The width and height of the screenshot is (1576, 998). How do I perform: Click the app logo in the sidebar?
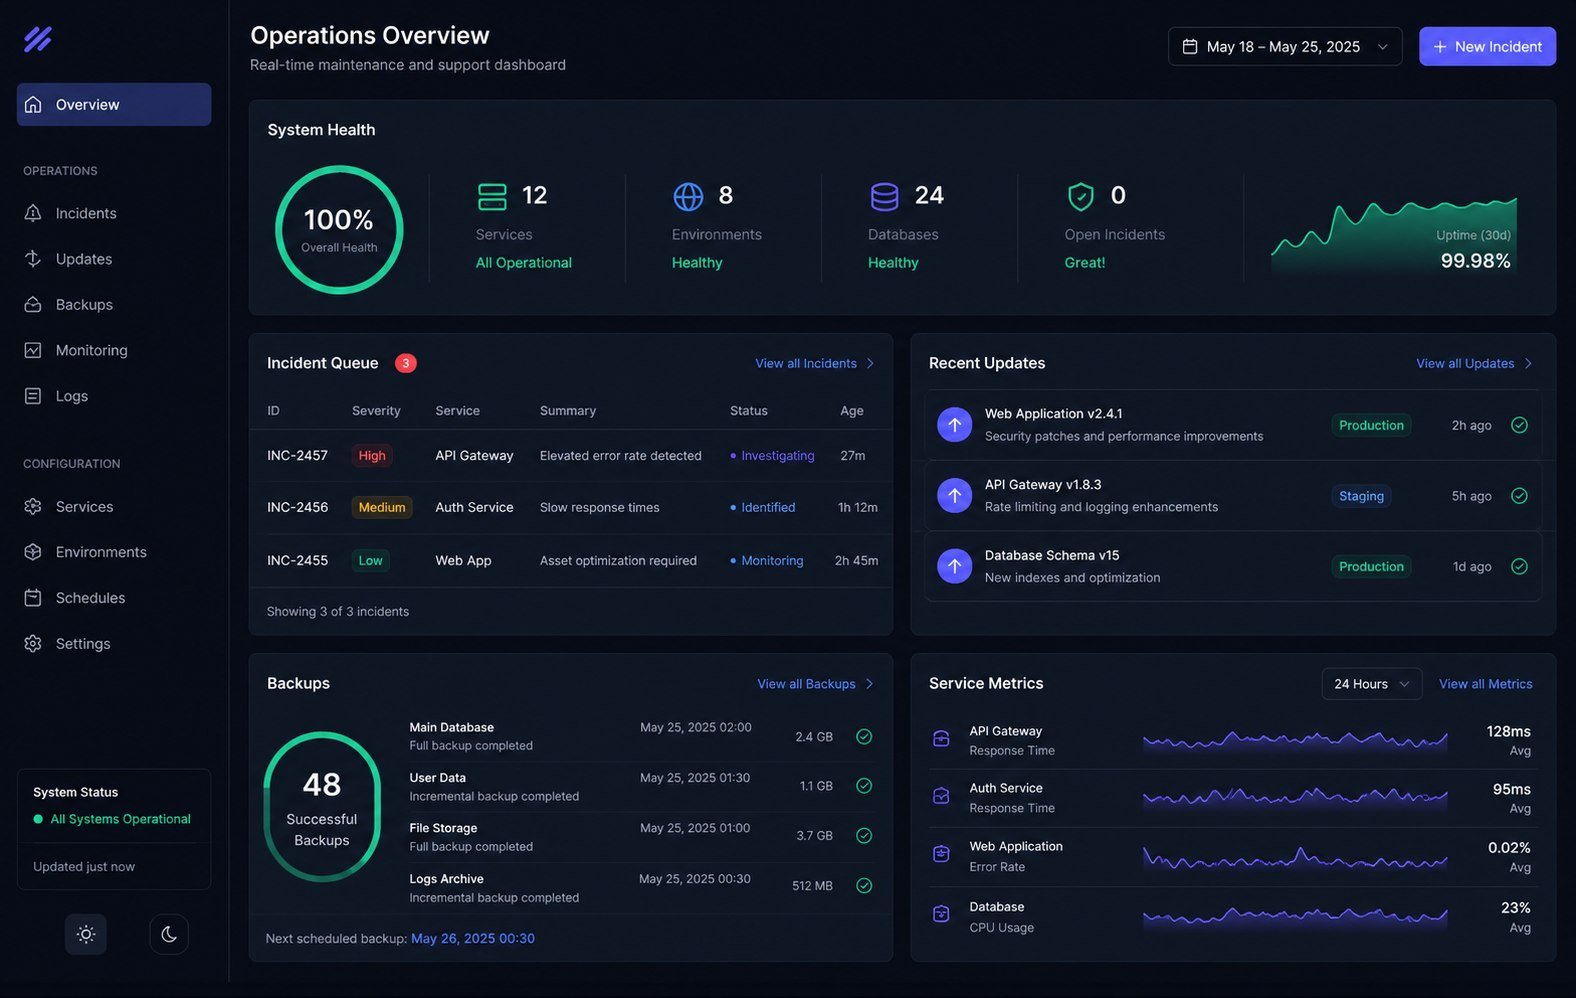click(x=38, y=39)
